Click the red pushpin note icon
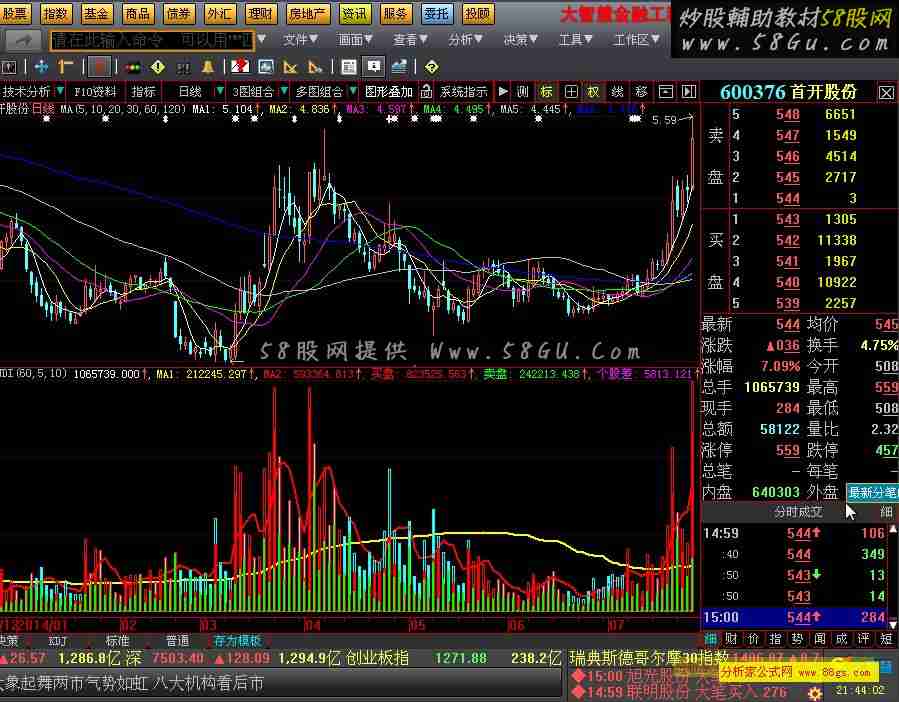 [x=240, y=67]
